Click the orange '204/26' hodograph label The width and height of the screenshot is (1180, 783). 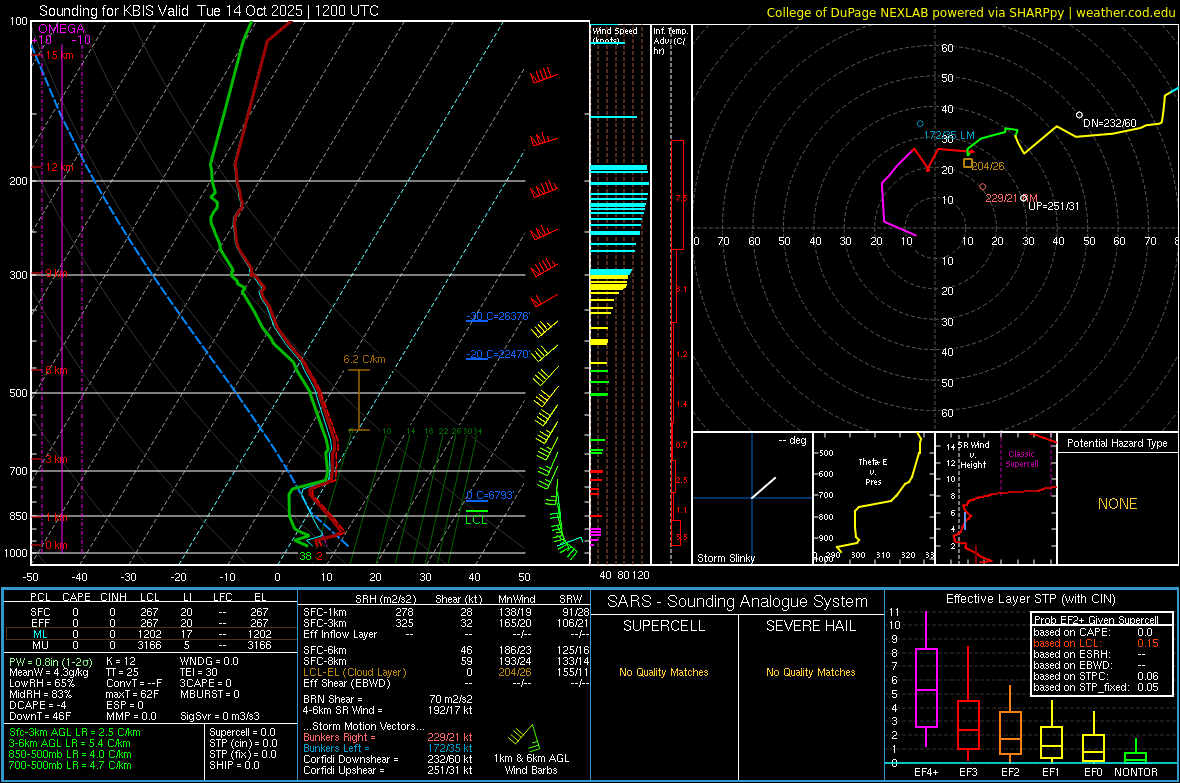(987, 166)
